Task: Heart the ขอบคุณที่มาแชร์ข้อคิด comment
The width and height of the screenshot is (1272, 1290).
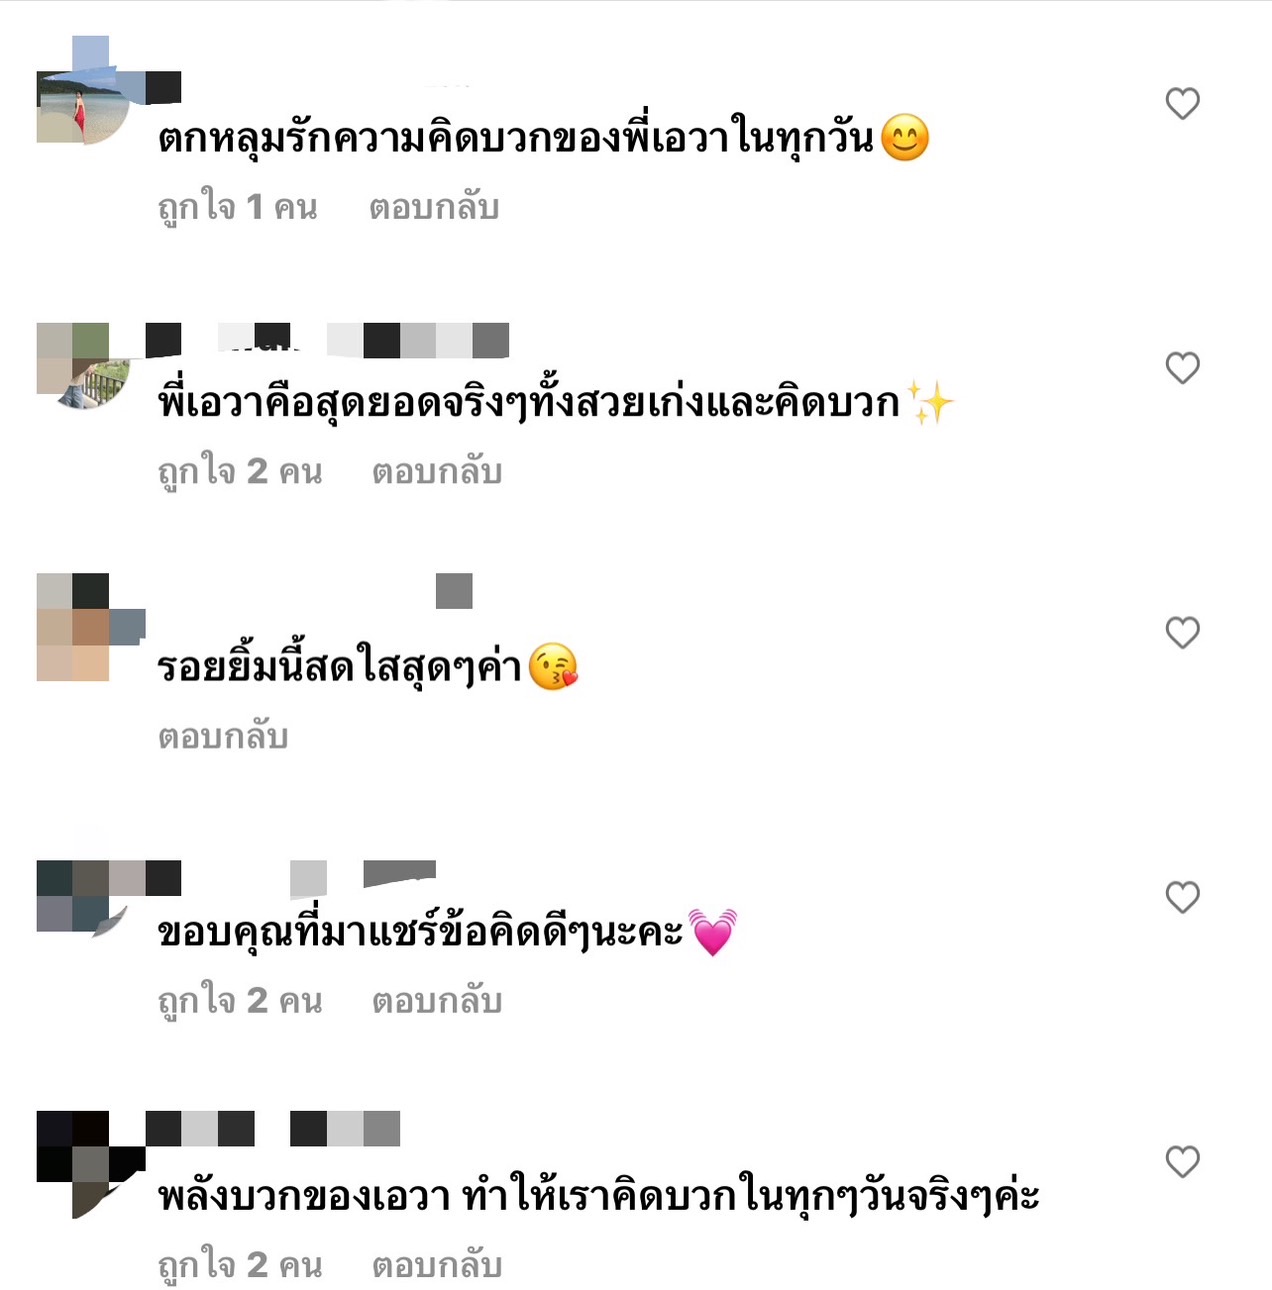Action: [1182, 897]
